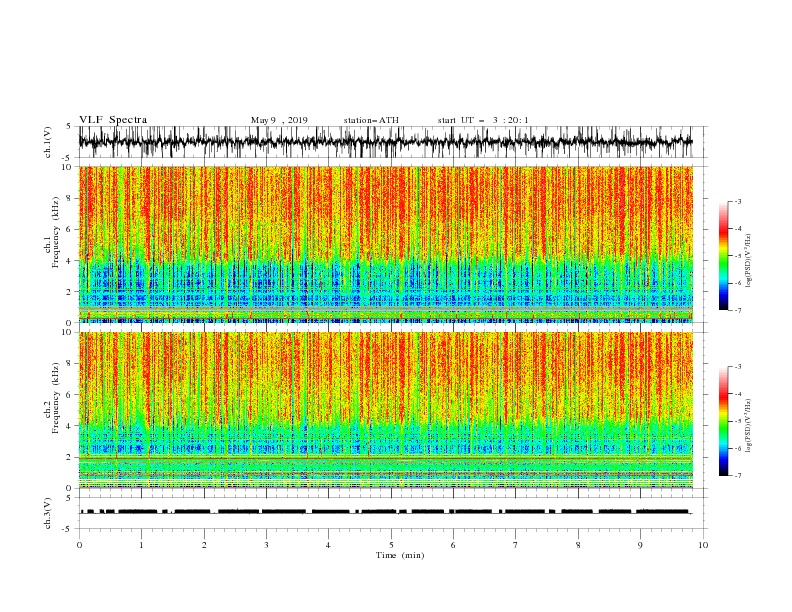Select the "start UT = 3 :20: 1" text
The image size is (792, 612).
point(483,120)
